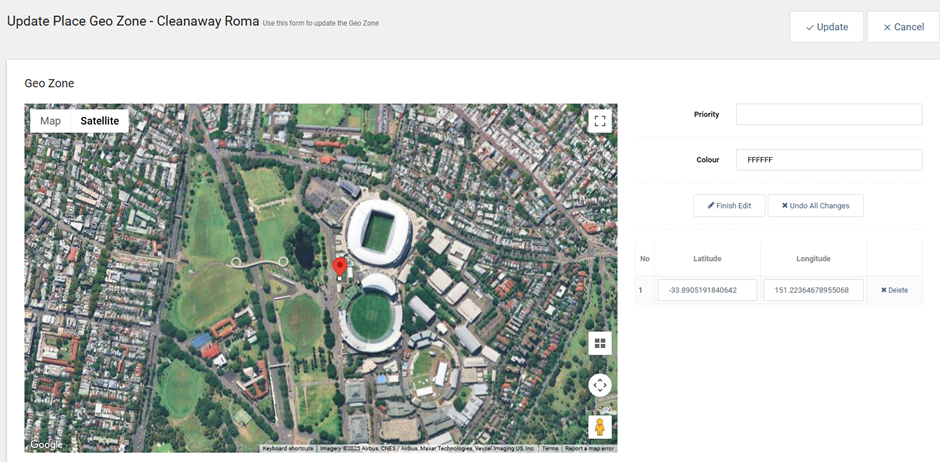The image size is (940, 462).
Task: Click the Cancel button
Action: pos(903,27)
